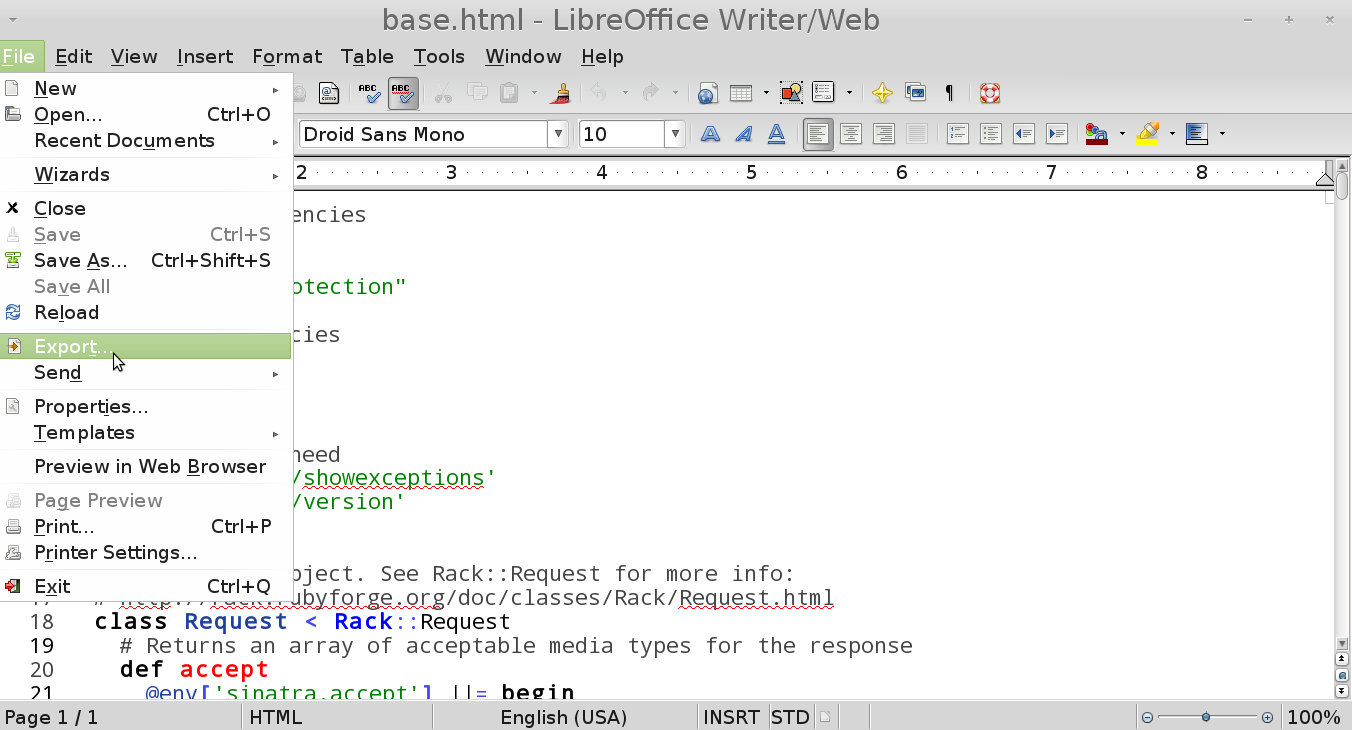The image size is (1352, 730).
Task: Click the Form Controls icon
Action: pos(824,94)
